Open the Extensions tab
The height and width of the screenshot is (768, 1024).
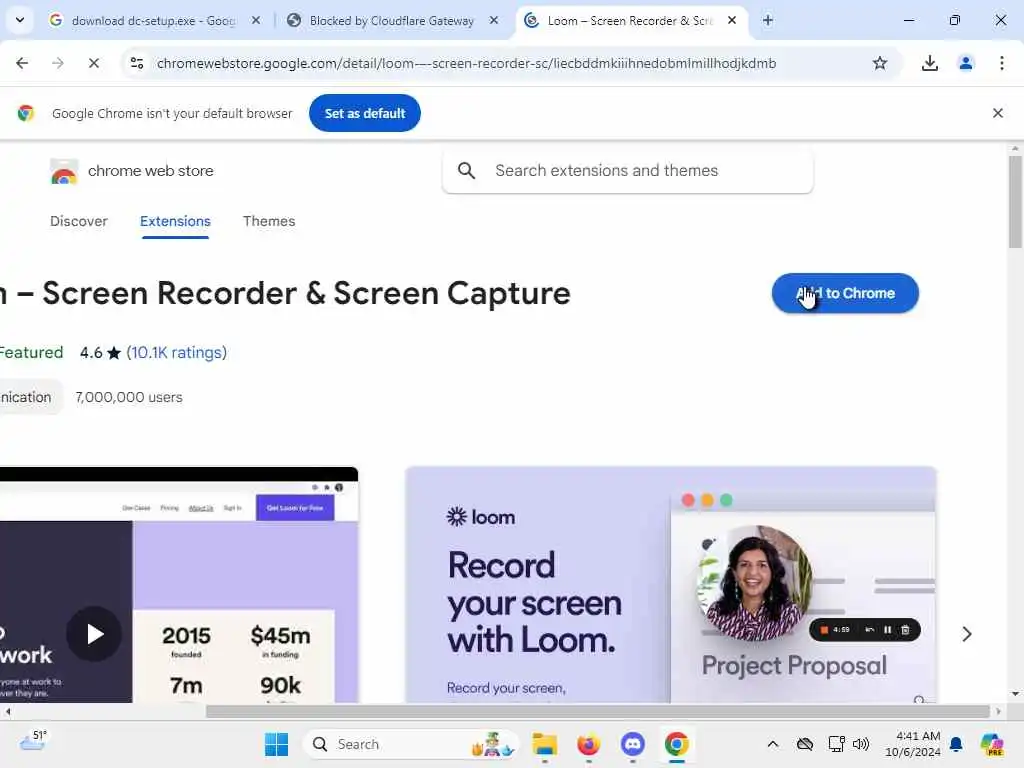(x=175, y=221)
